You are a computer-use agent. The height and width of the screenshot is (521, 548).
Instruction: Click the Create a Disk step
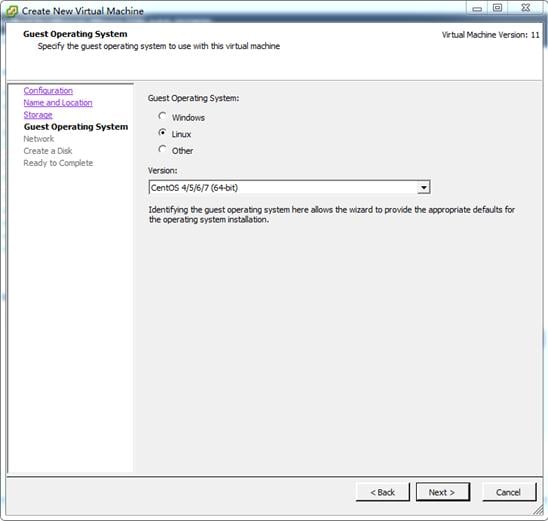point(48,151)
